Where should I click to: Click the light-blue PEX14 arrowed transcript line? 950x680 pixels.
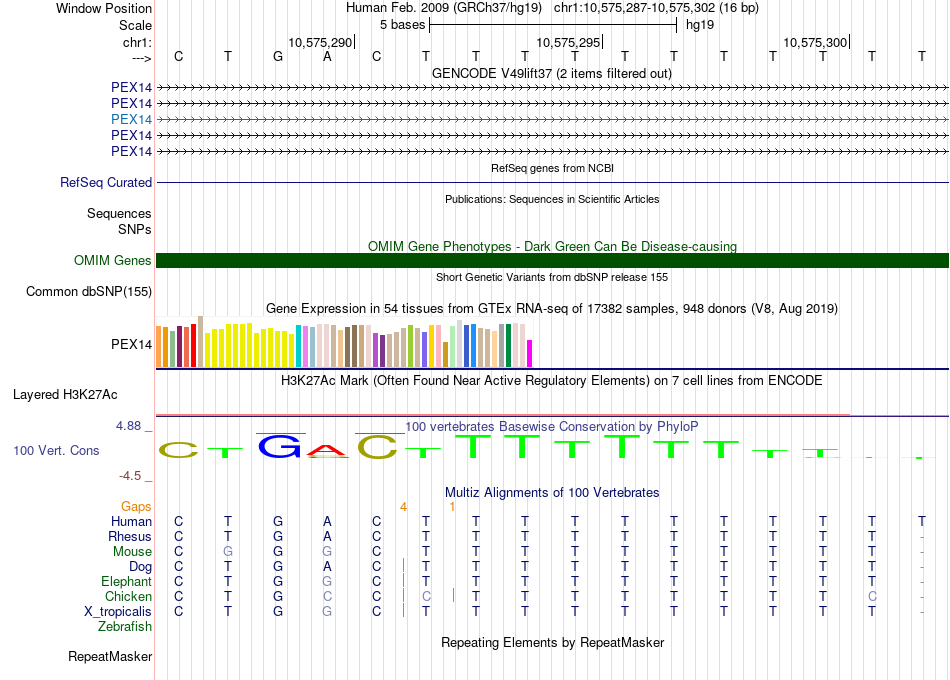pyautogui.click(x=552, y=119)
